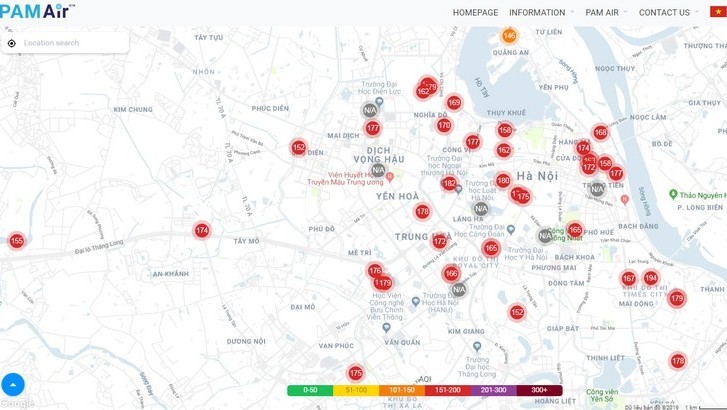Screen dimensions: 727x410
Task: Click the blue round arrow button
Action: [13, 384]
